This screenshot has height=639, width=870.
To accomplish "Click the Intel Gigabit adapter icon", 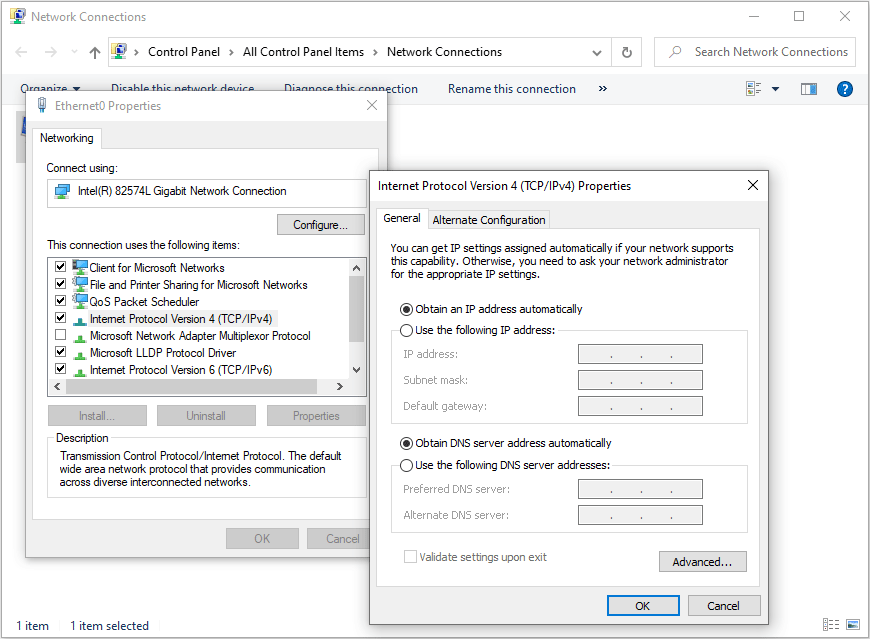I will click(62, 191).
